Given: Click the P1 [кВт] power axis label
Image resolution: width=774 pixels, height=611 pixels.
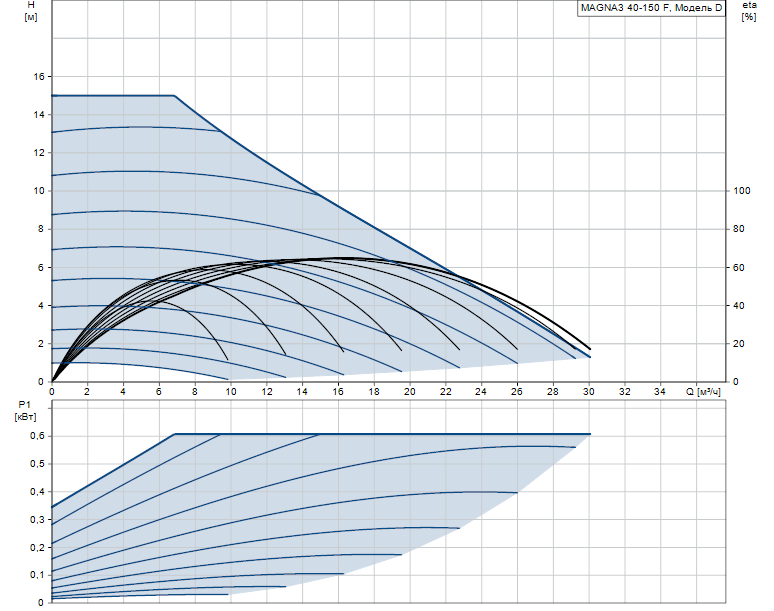Looking at the screenshot, I should tap(25, 411).
